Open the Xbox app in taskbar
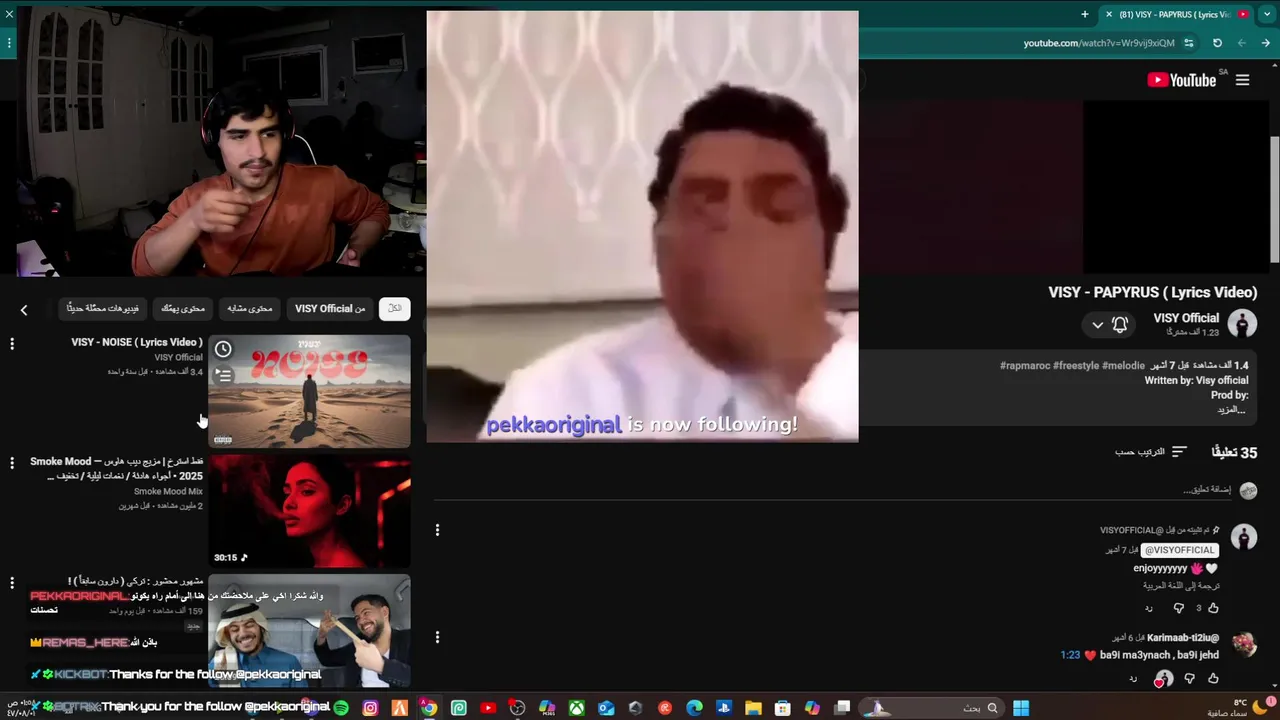The image size is (1280, 720). 576,708
